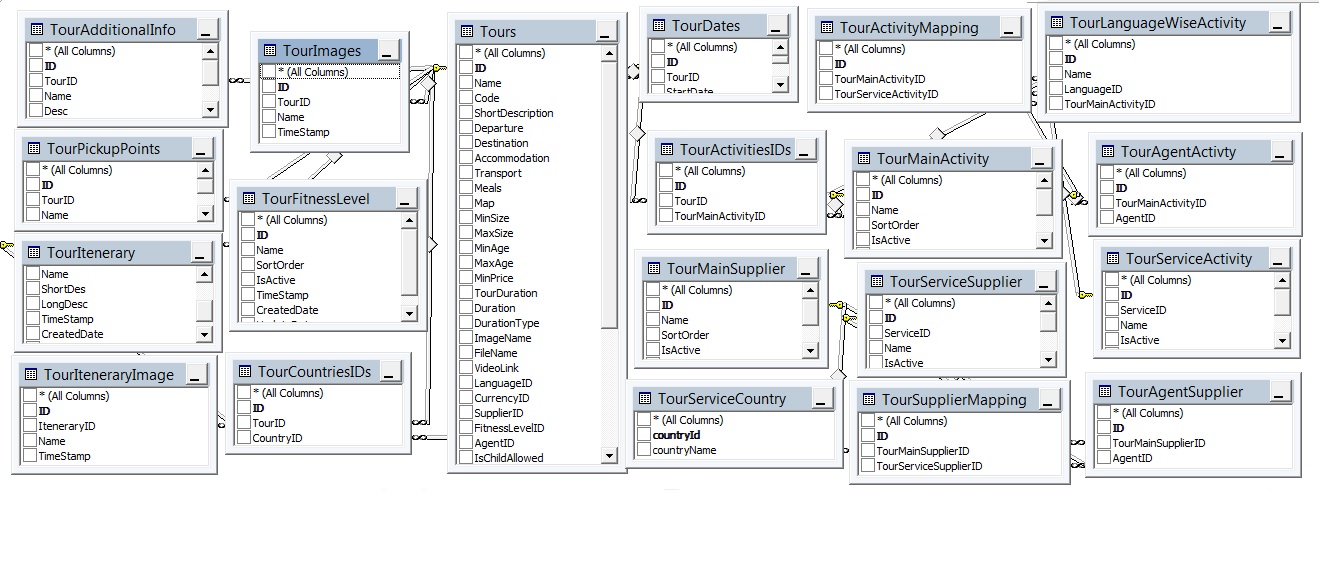This screenshot has width=1320, height=574.
Task: Click scroll-down arrow in the TourFitnessLevel table
Action: pyautogui.click(x=409, y=313)
